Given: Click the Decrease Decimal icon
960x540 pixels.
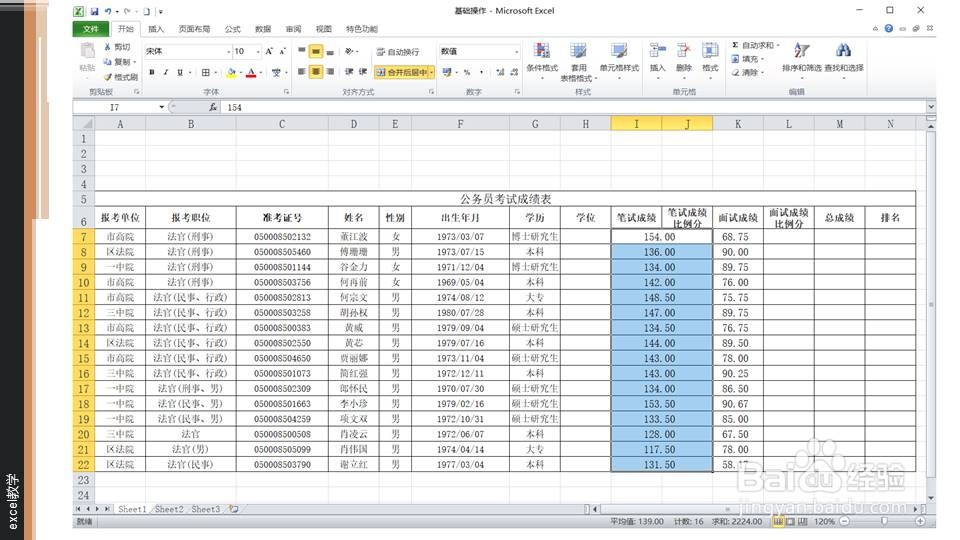Looking at the screenshot, I should (514, 72).
